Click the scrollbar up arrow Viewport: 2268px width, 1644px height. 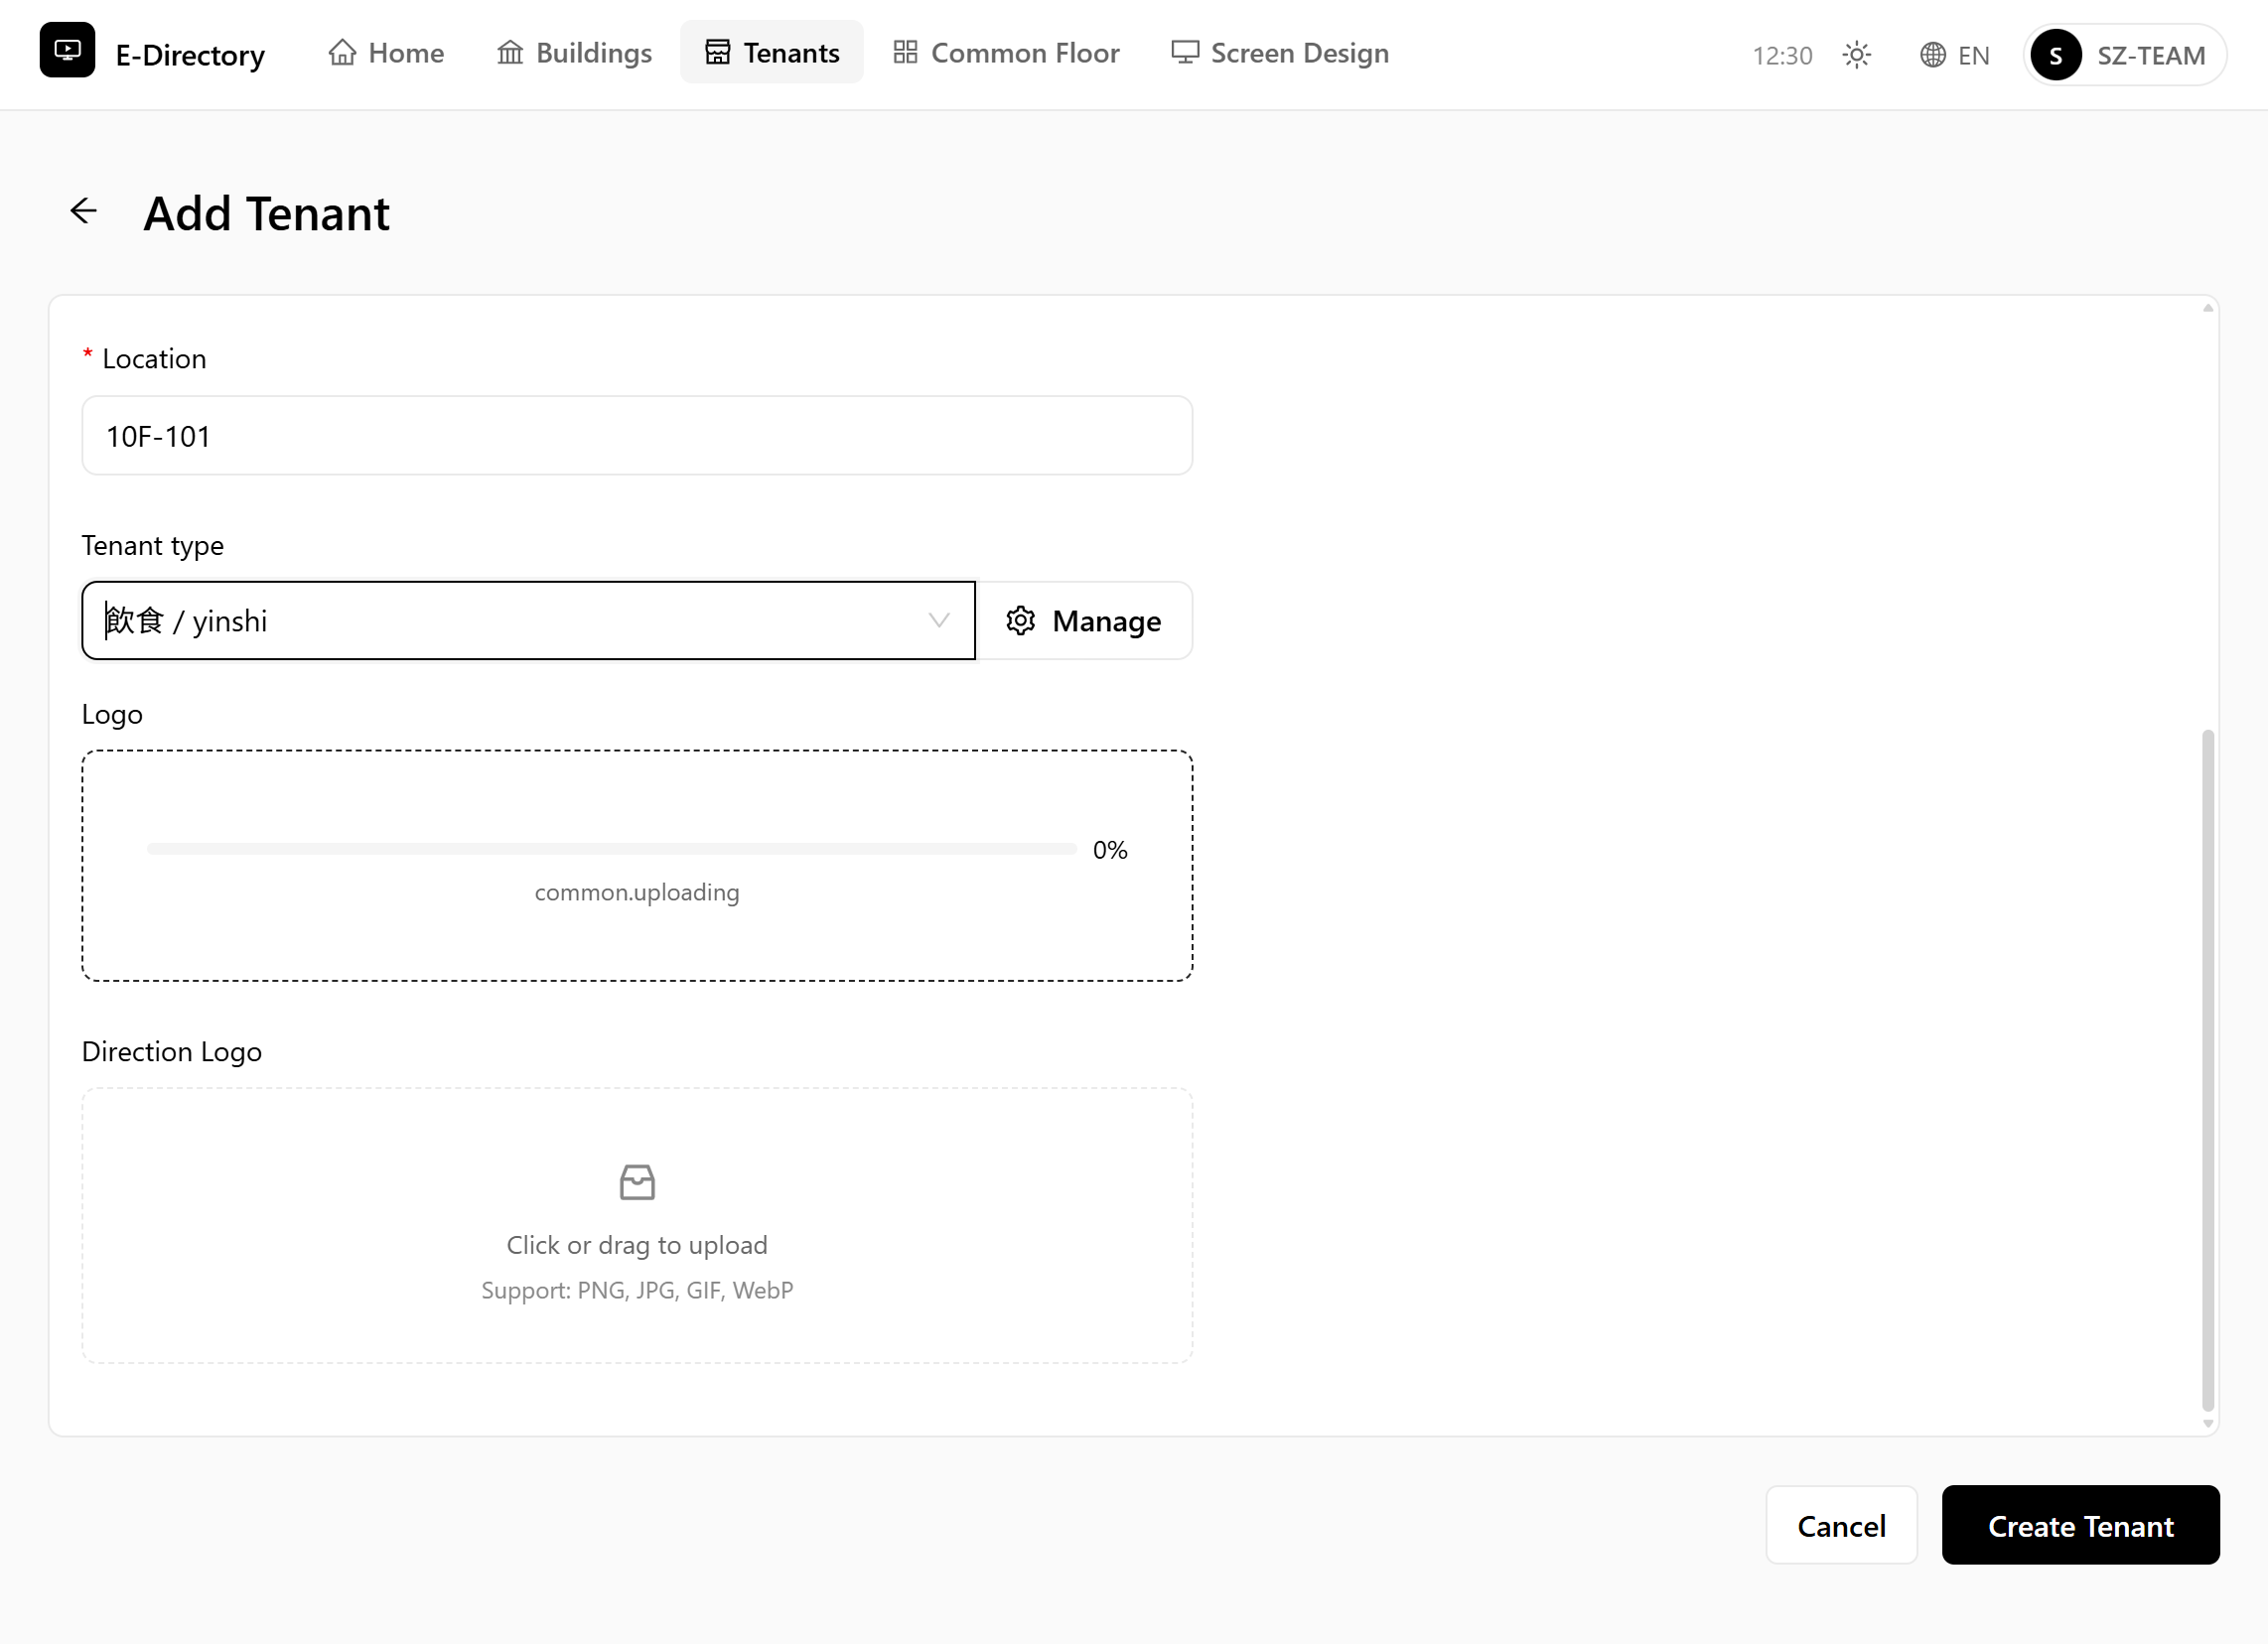(2208, 308)
